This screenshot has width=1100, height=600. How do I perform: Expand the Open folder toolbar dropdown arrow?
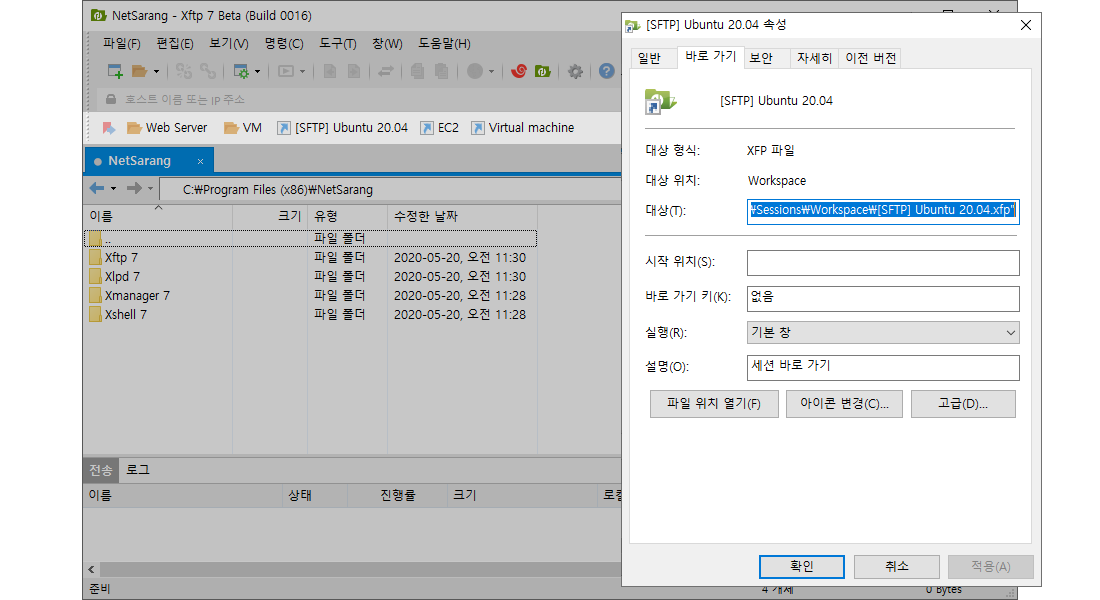pyautogui.click(x=156, y=72)
